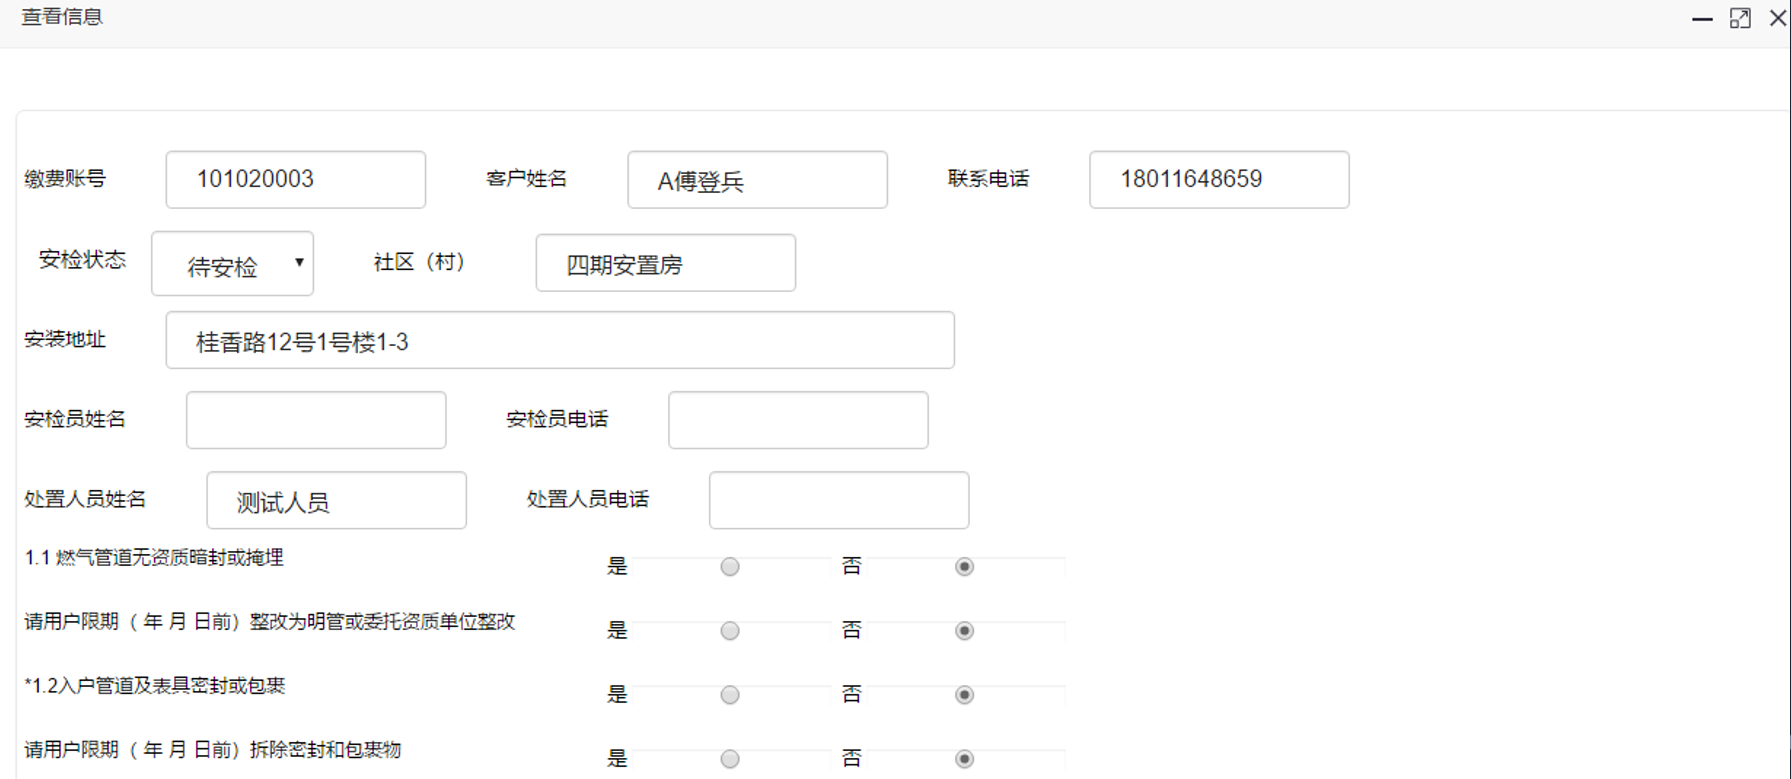This screenshot has height=779, width=1791.
Task: Select 否 for 1.1 燃气管道无资质暗封或掩埋
Action: click(964, 567)
